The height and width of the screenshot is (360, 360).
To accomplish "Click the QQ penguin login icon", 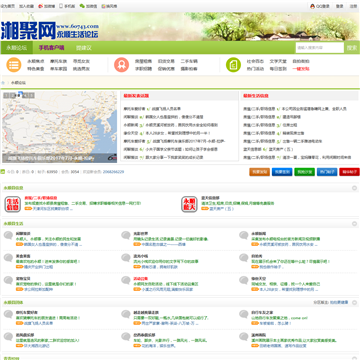I will 312,6.
